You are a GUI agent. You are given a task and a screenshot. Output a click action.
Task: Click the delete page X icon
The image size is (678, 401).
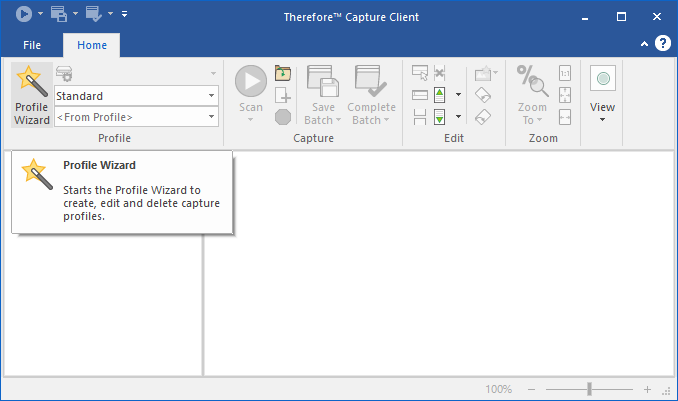coord(439,73)
